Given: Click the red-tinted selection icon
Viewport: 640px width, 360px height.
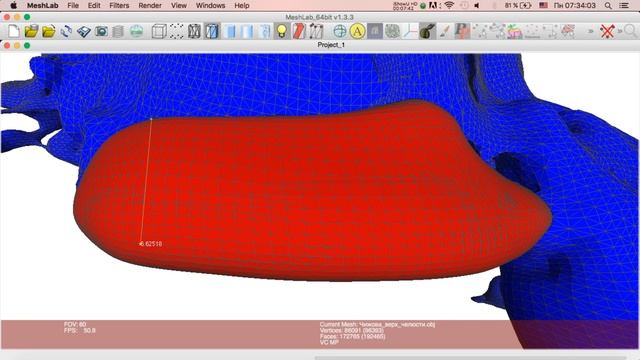Looking at the screenshot, I should point(568,31).
